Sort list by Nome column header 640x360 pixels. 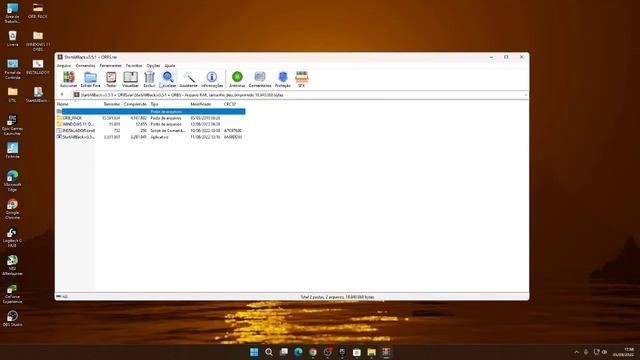[x=76, y=104]
